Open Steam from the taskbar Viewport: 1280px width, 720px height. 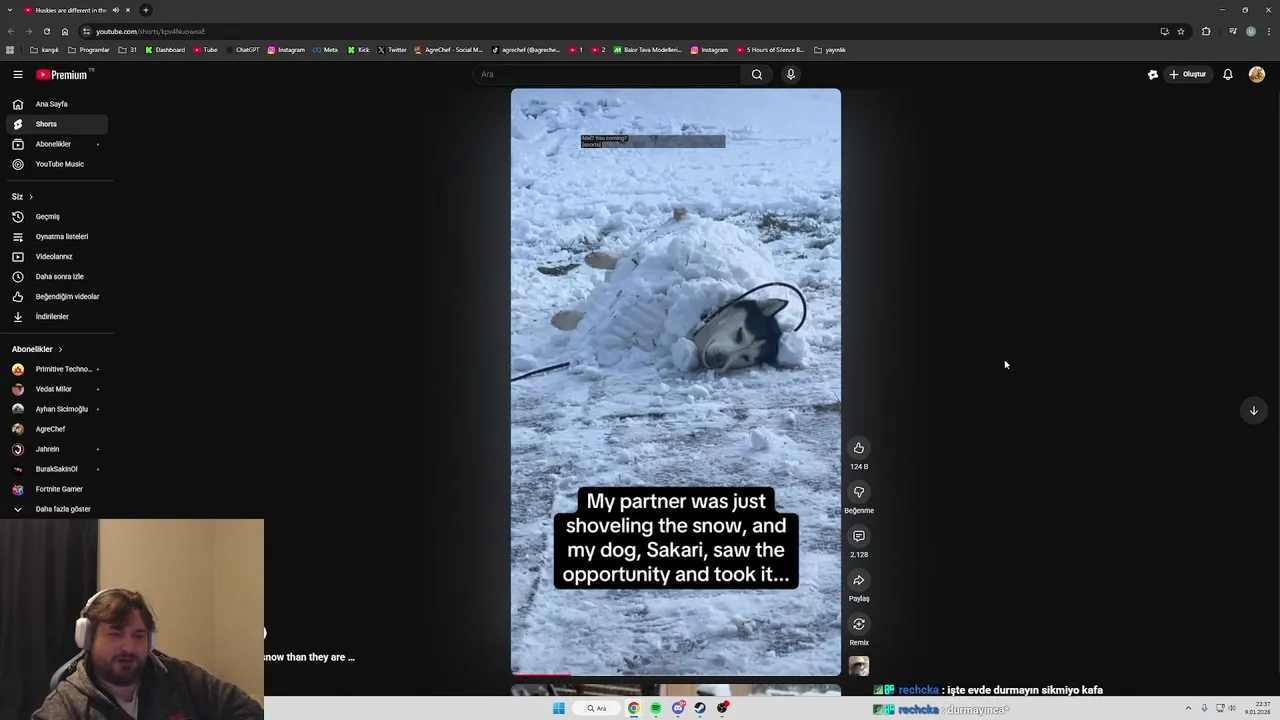(x=700, y=708)
